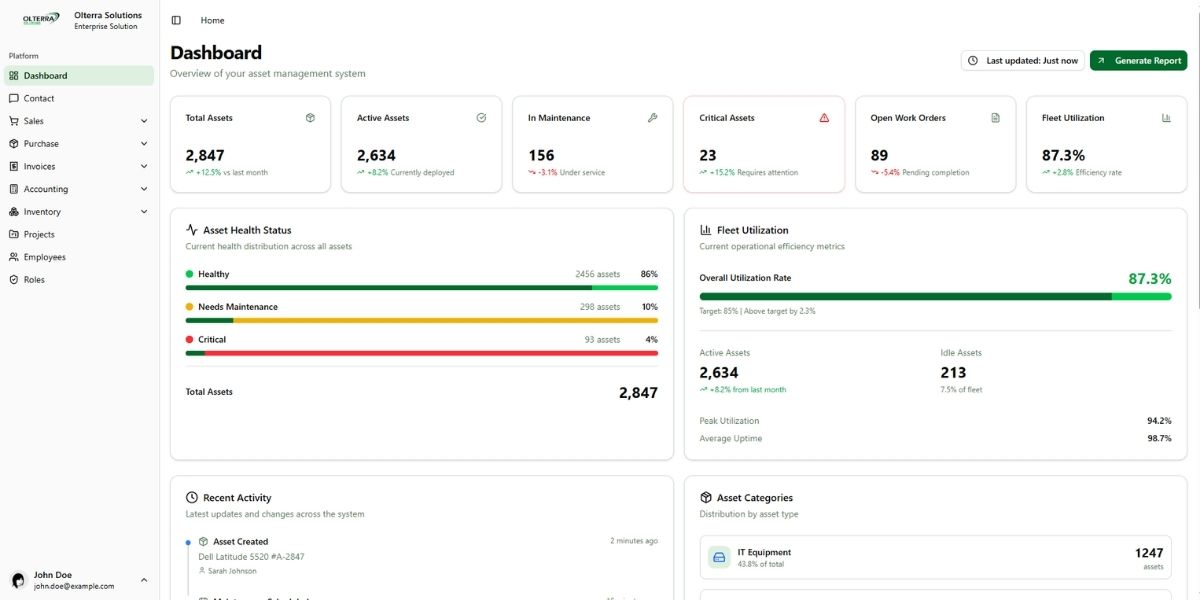Click the Fleet Utilization panel bar-chart icon
Screen dimensions: 1200x600
[706, 230]
